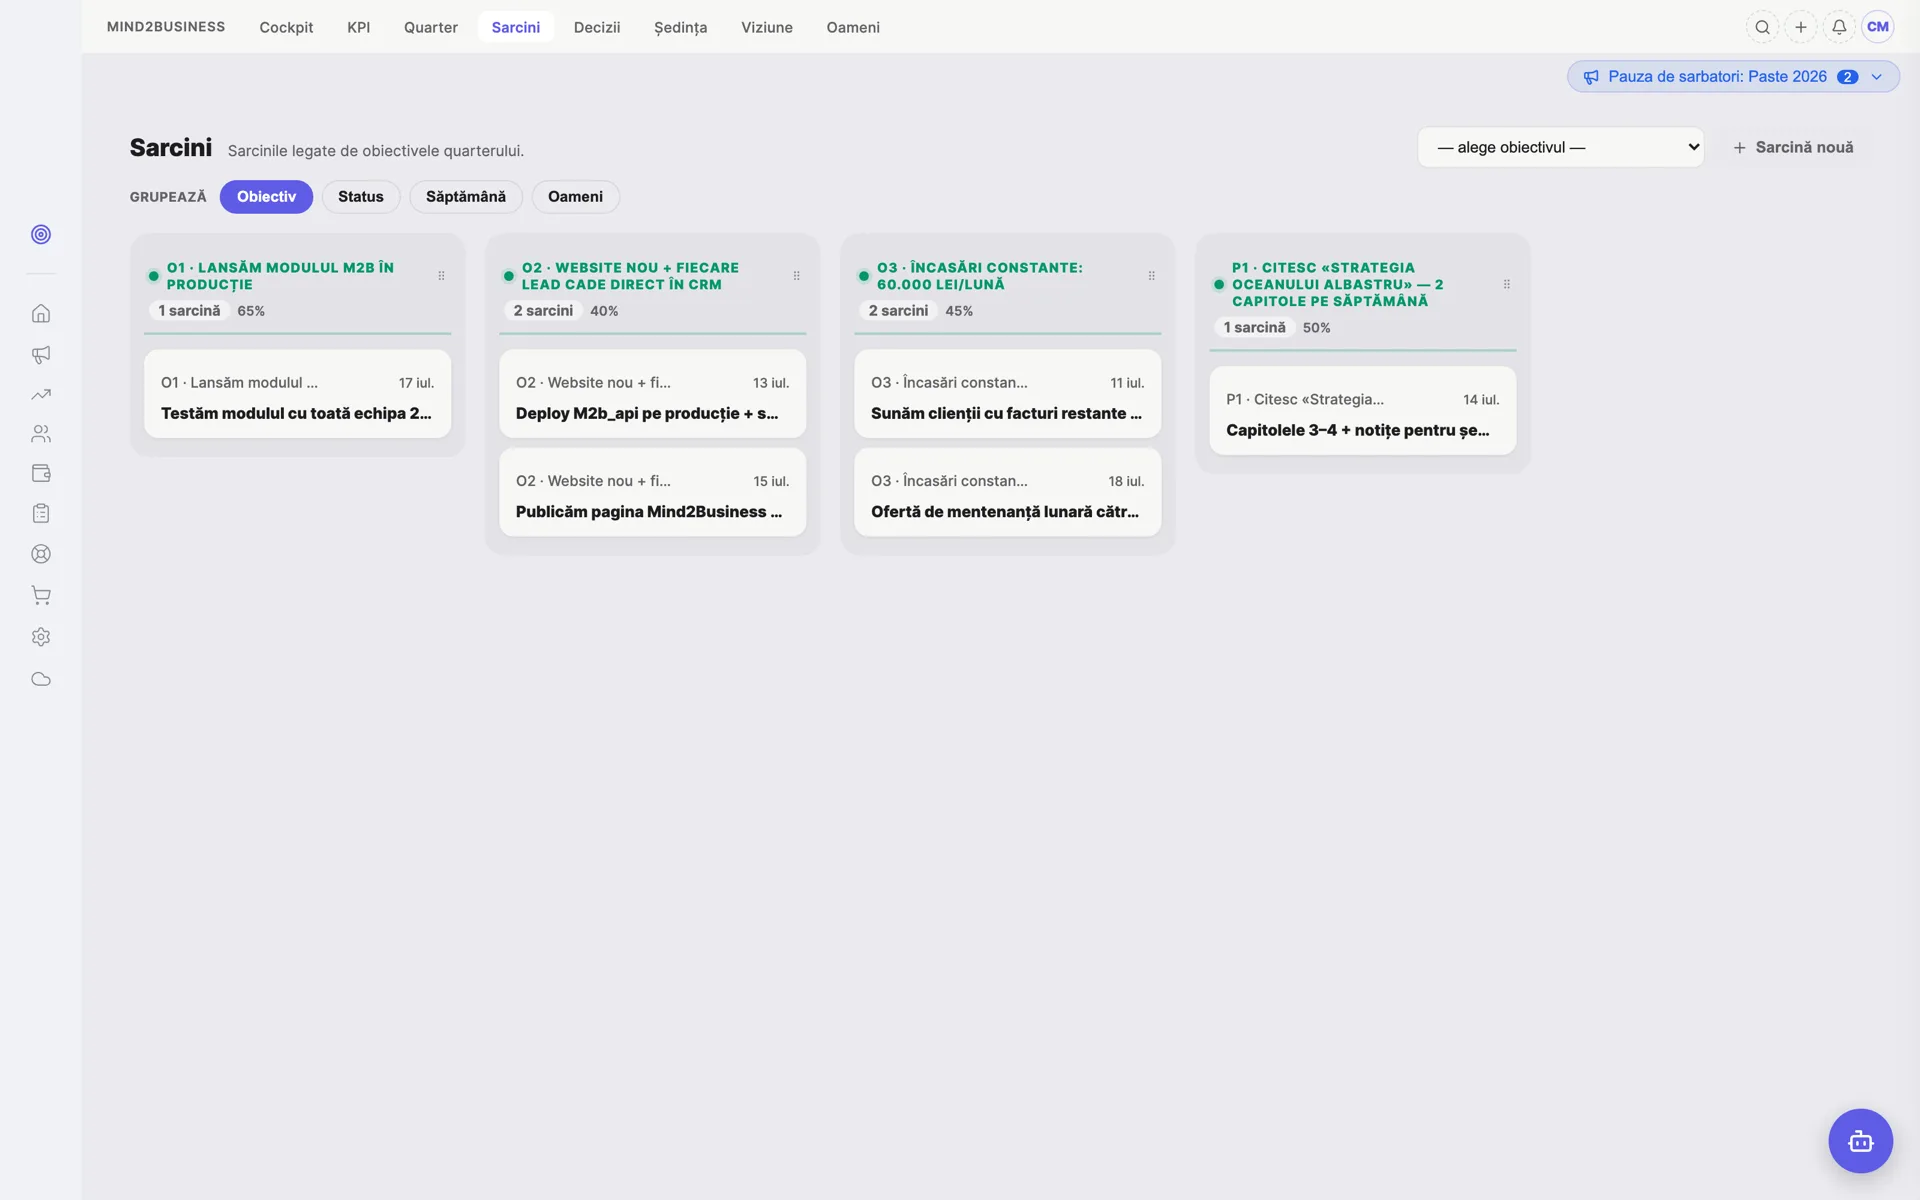Image resolution: width=1920 pixels, height=1200 pixels.
Task: Click drag handle of O2 column
Action: 796,276
